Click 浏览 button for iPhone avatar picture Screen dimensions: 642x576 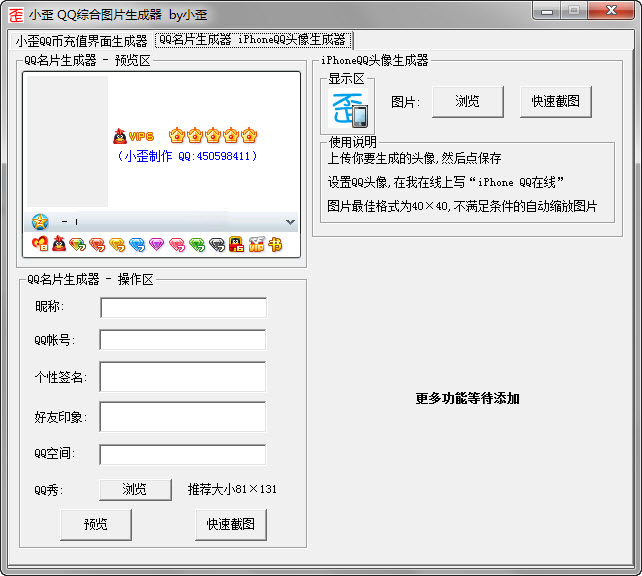click(x=468, y=101)
